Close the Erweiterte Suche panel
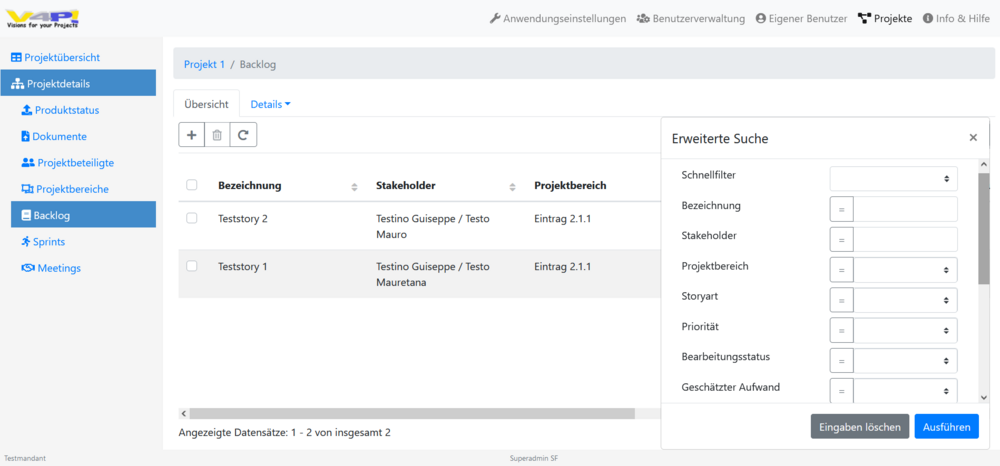This screenshot has width=1000, height=466. tap(973, 138)
